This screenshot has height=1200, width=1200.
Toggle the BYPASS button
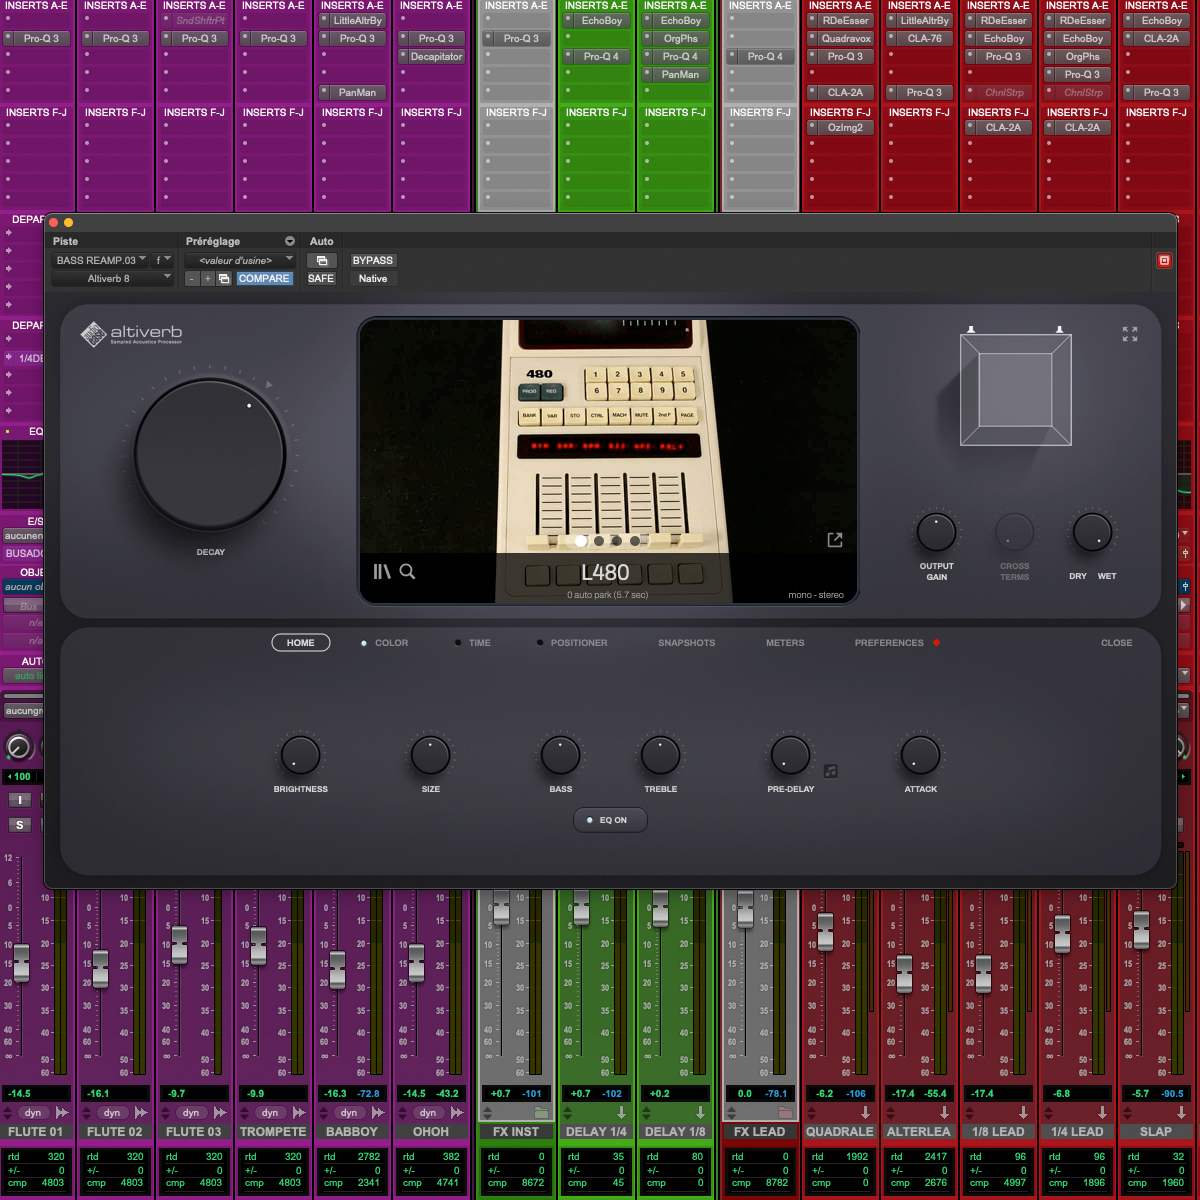tap(372, 260)
